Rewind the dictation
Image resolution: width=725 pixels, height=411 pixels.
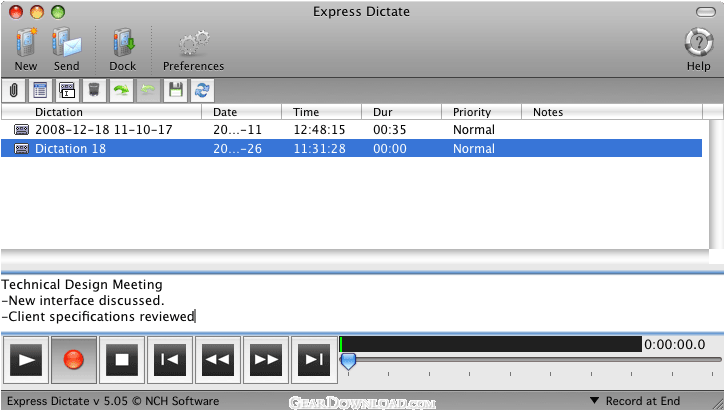pos(218,360)
